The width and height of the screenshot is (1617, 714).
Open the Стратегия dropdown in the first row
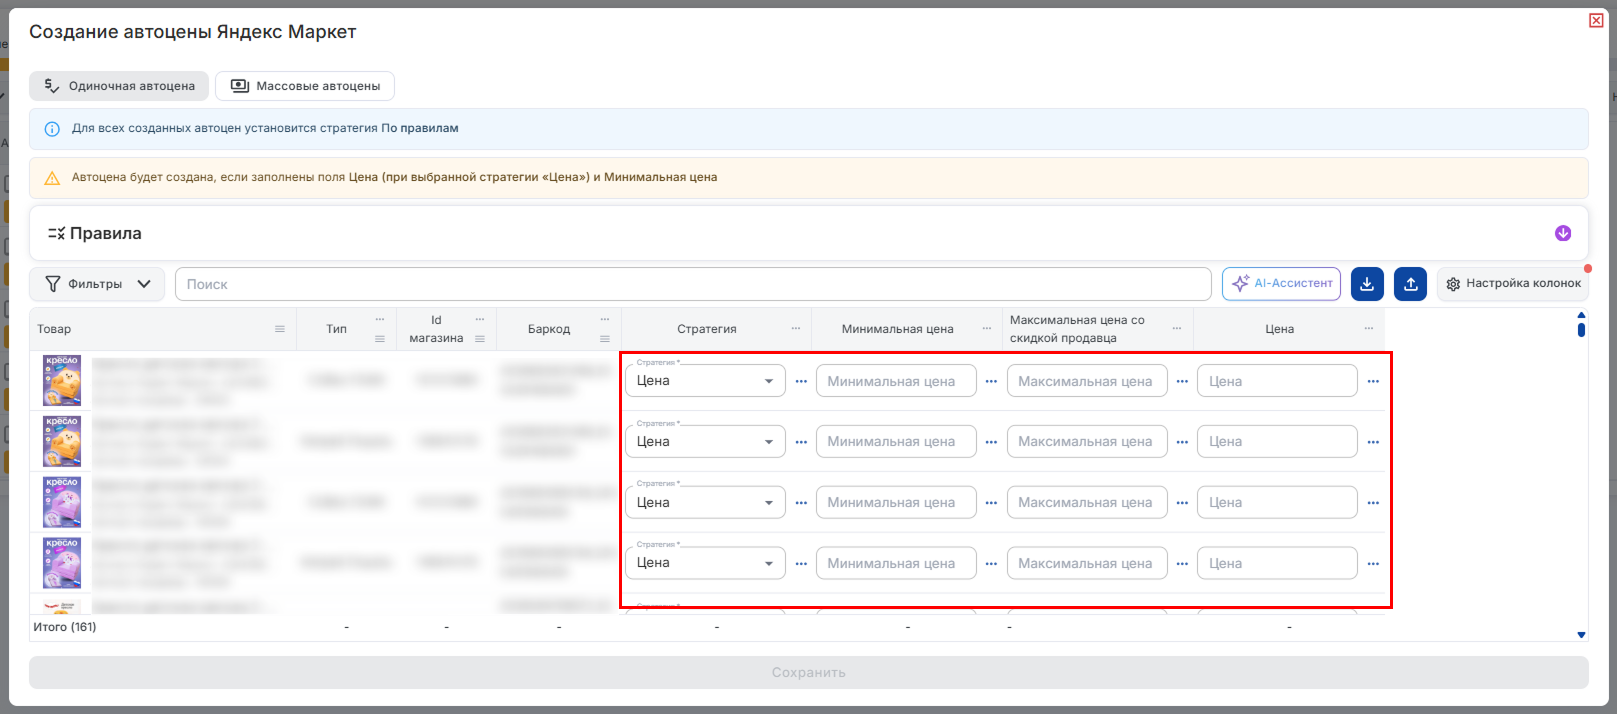click(x=706, y=381)
